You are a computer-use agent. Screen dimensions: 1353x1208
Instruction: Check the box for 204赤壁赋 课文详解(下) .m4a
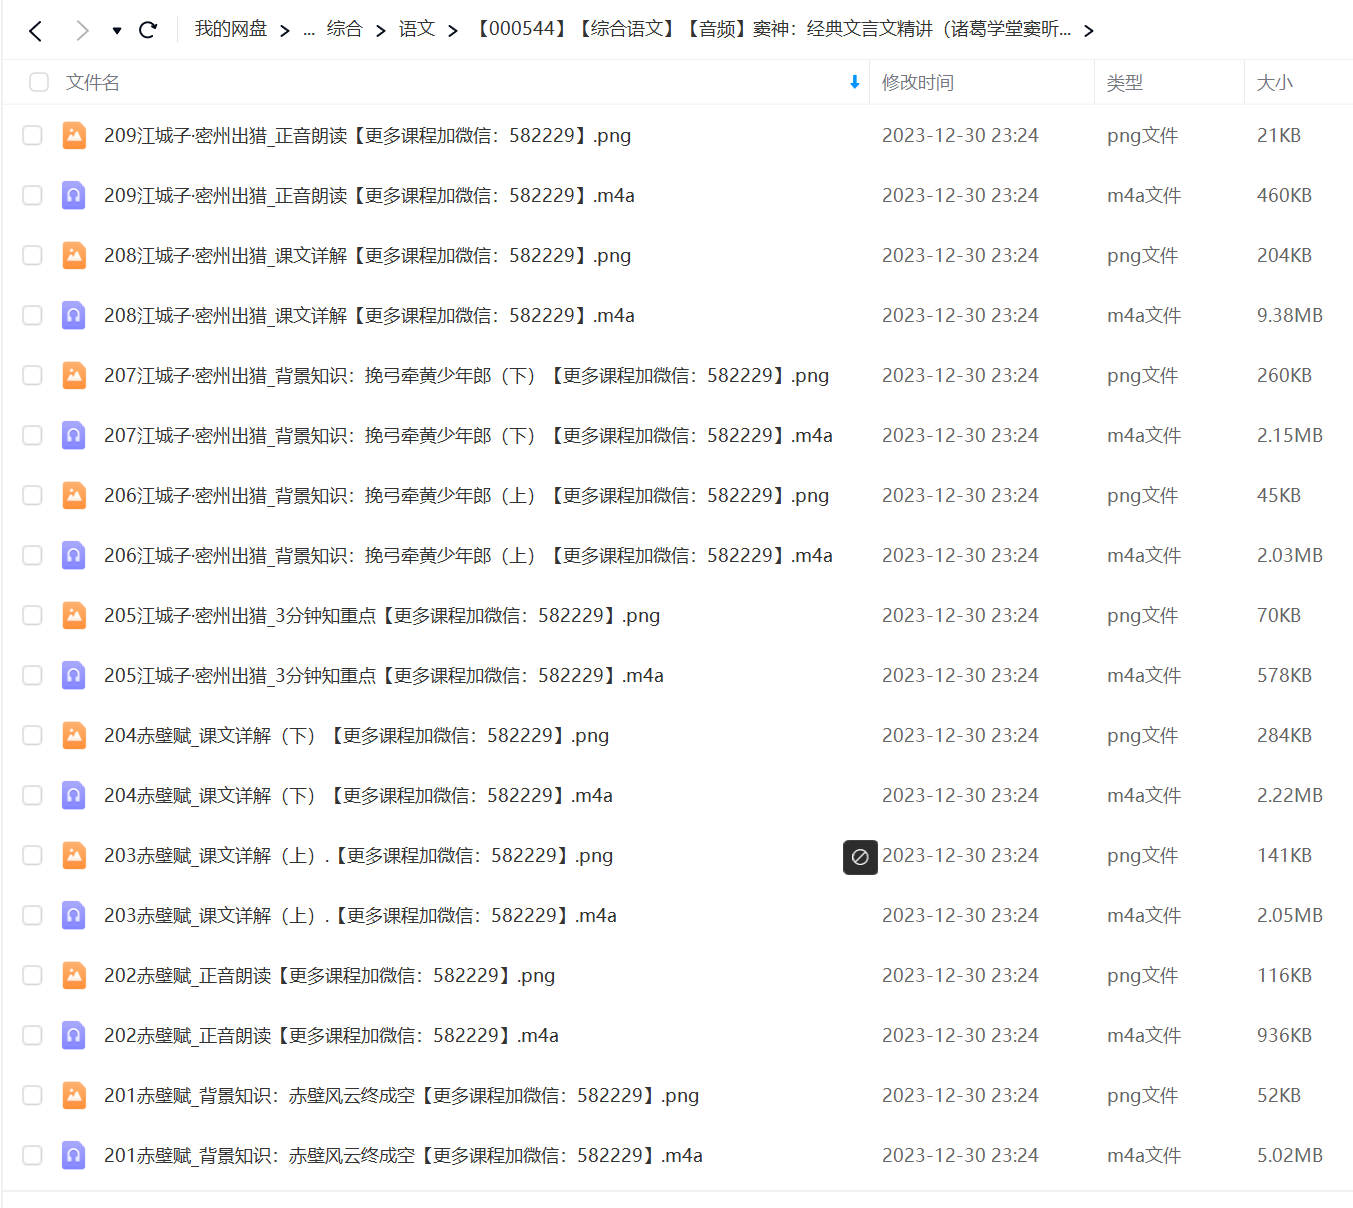coord(32,795)
